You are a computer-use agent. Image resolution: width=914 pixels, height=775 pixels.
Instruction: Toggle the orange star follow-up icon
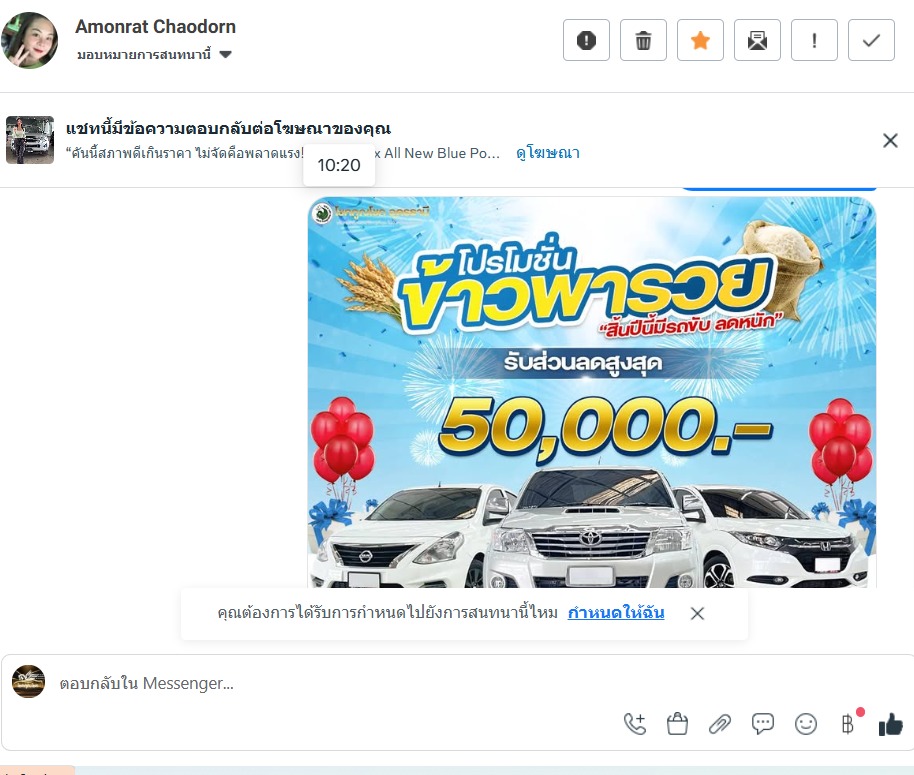pos(700,40)
